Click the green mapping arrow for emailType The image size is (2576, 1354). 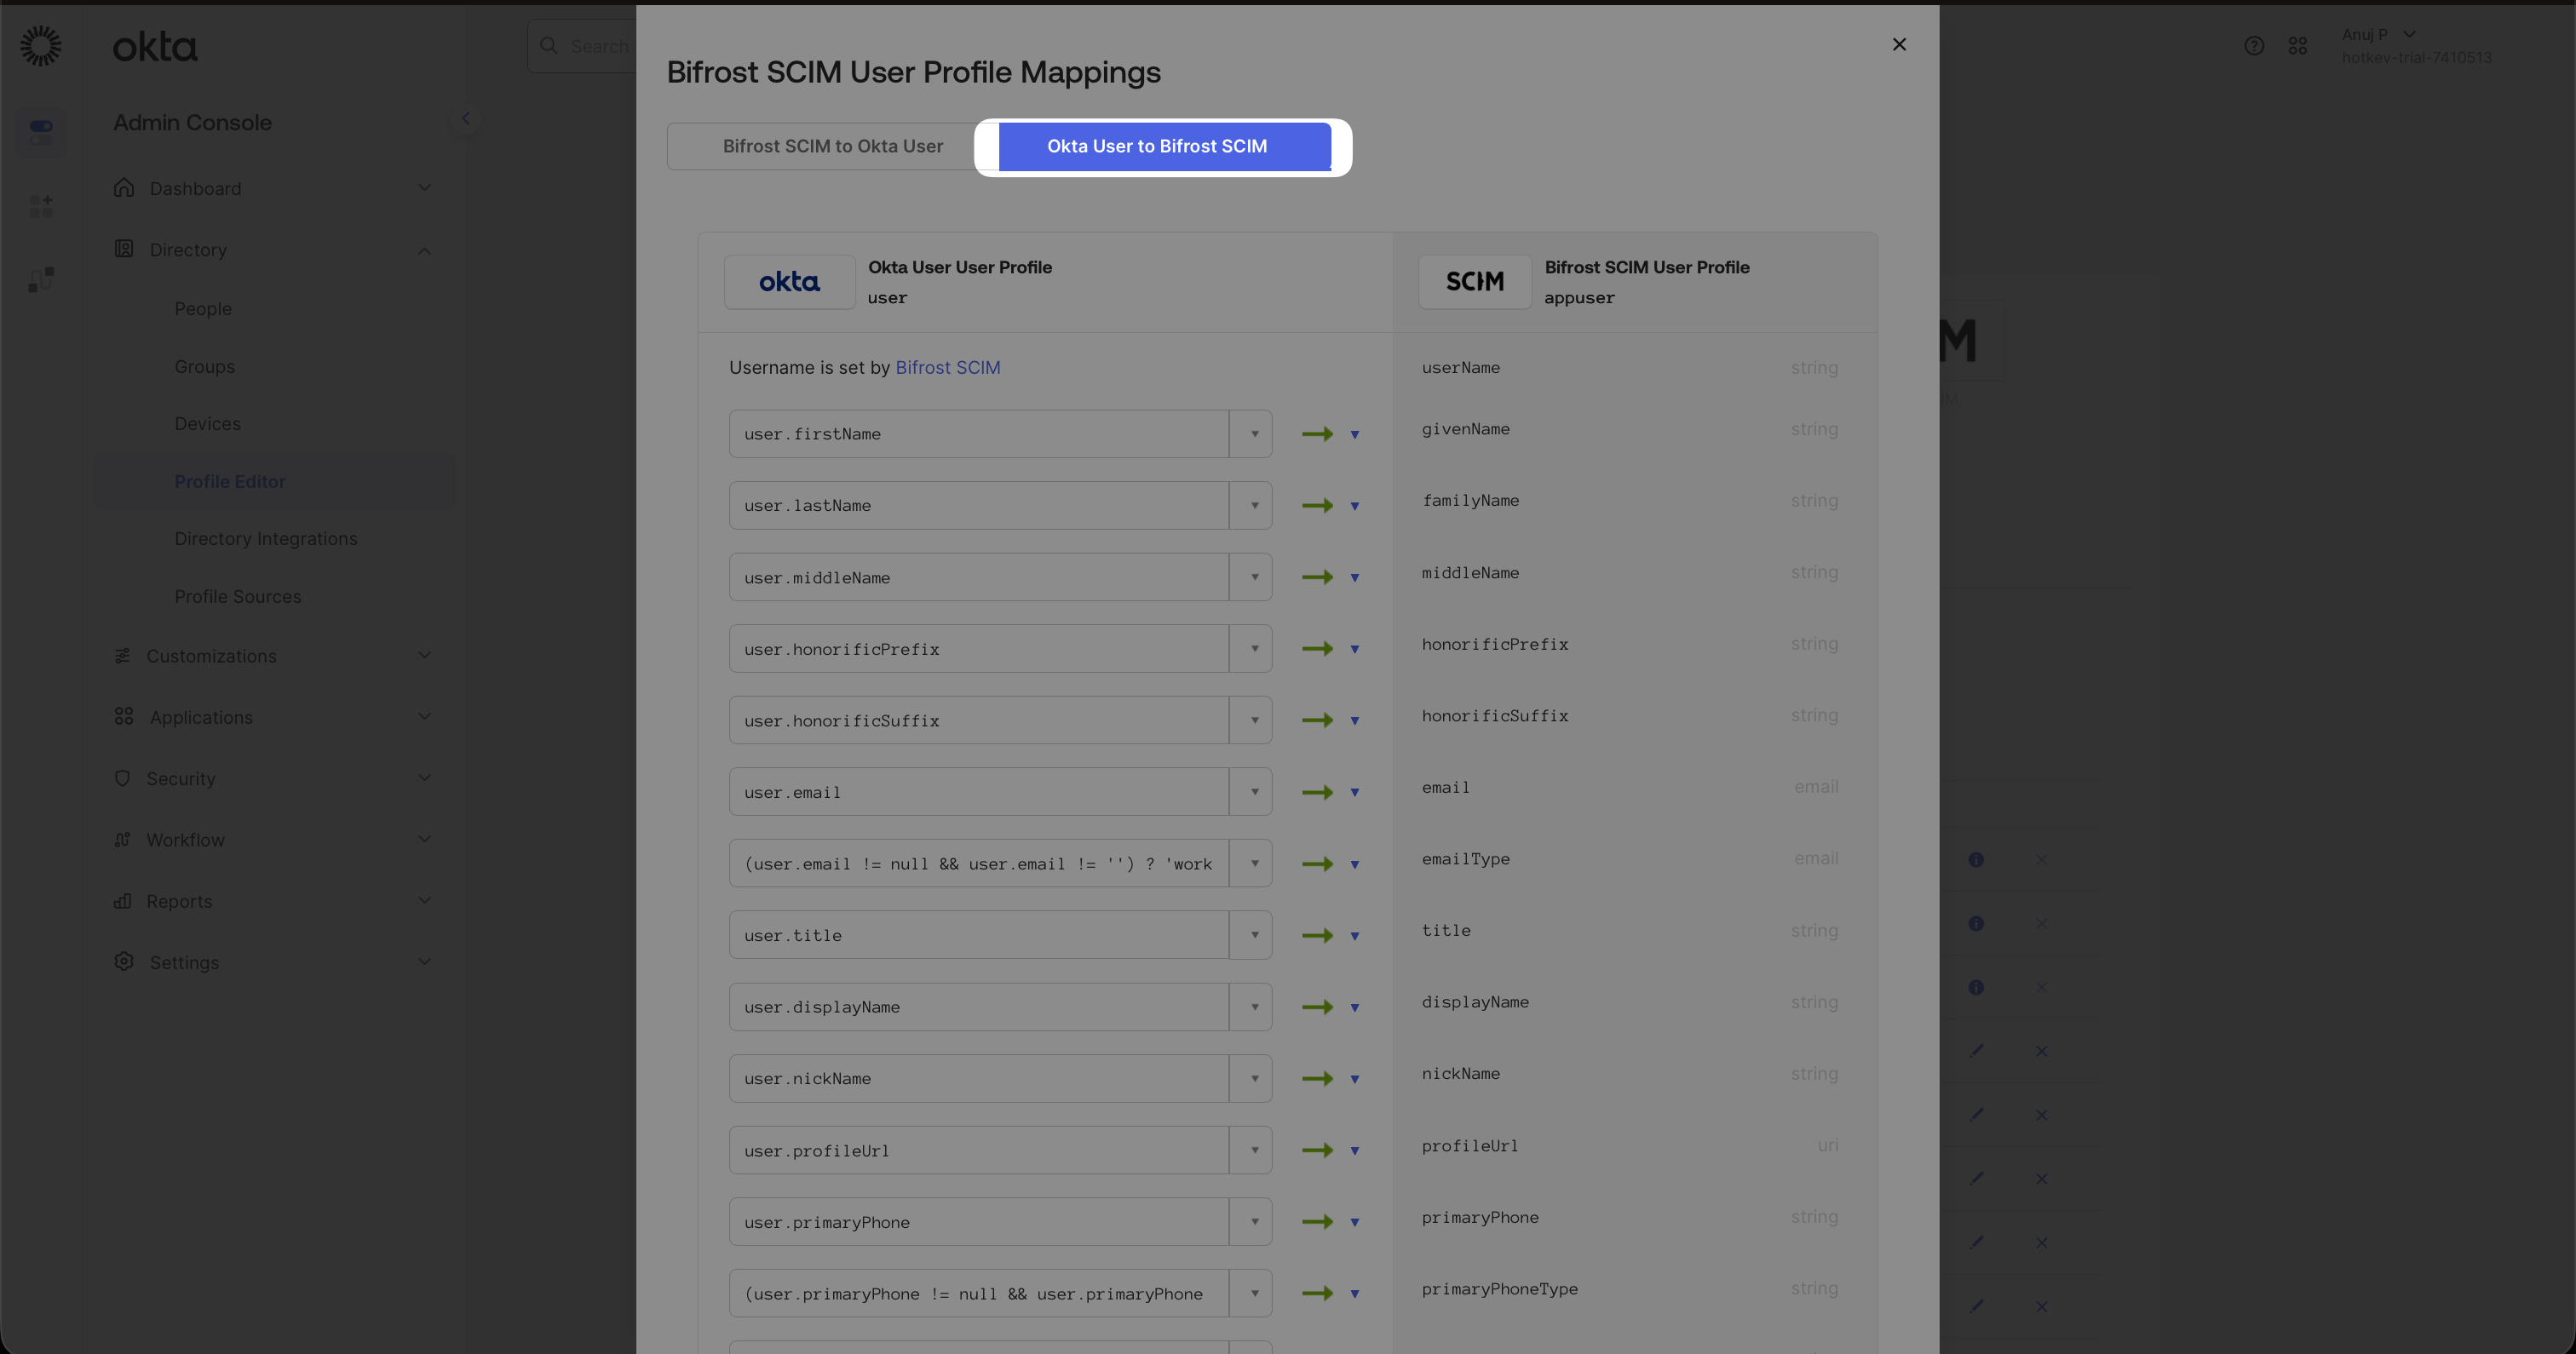coord(1317,864)
